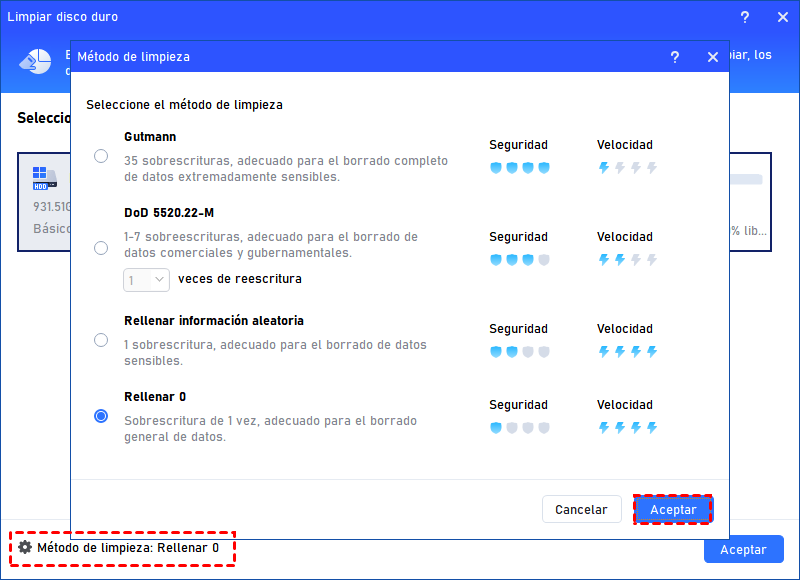800x580 pixels.
Task: Click the gear icon beside Método de limpieza
Action: pyautogui.click(x=25, y=548)
